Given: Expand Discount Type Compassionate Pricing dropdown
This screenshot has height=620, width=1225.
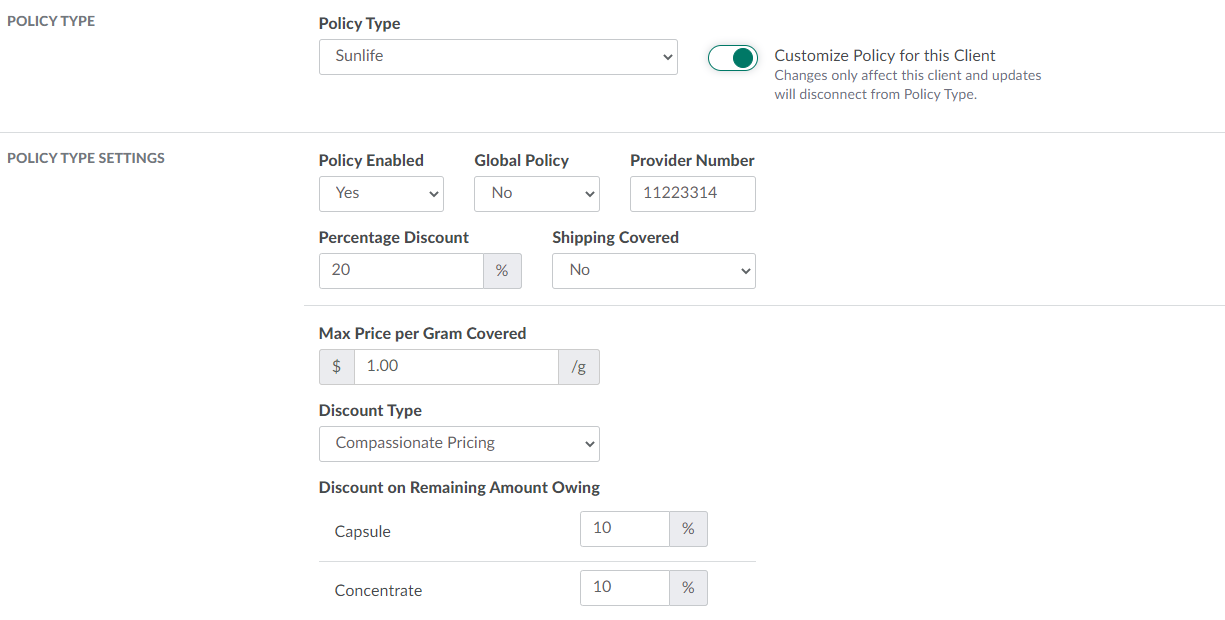Looking at the screenshot, I should tap(459, 444).
